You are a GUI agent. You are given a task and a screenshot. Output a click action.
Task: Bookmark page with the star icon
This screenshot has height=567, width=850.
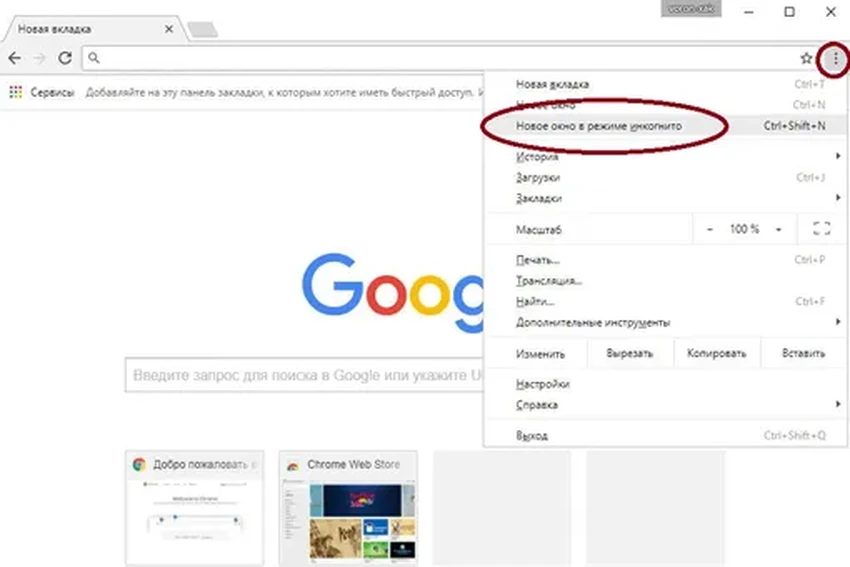(806, 58)
